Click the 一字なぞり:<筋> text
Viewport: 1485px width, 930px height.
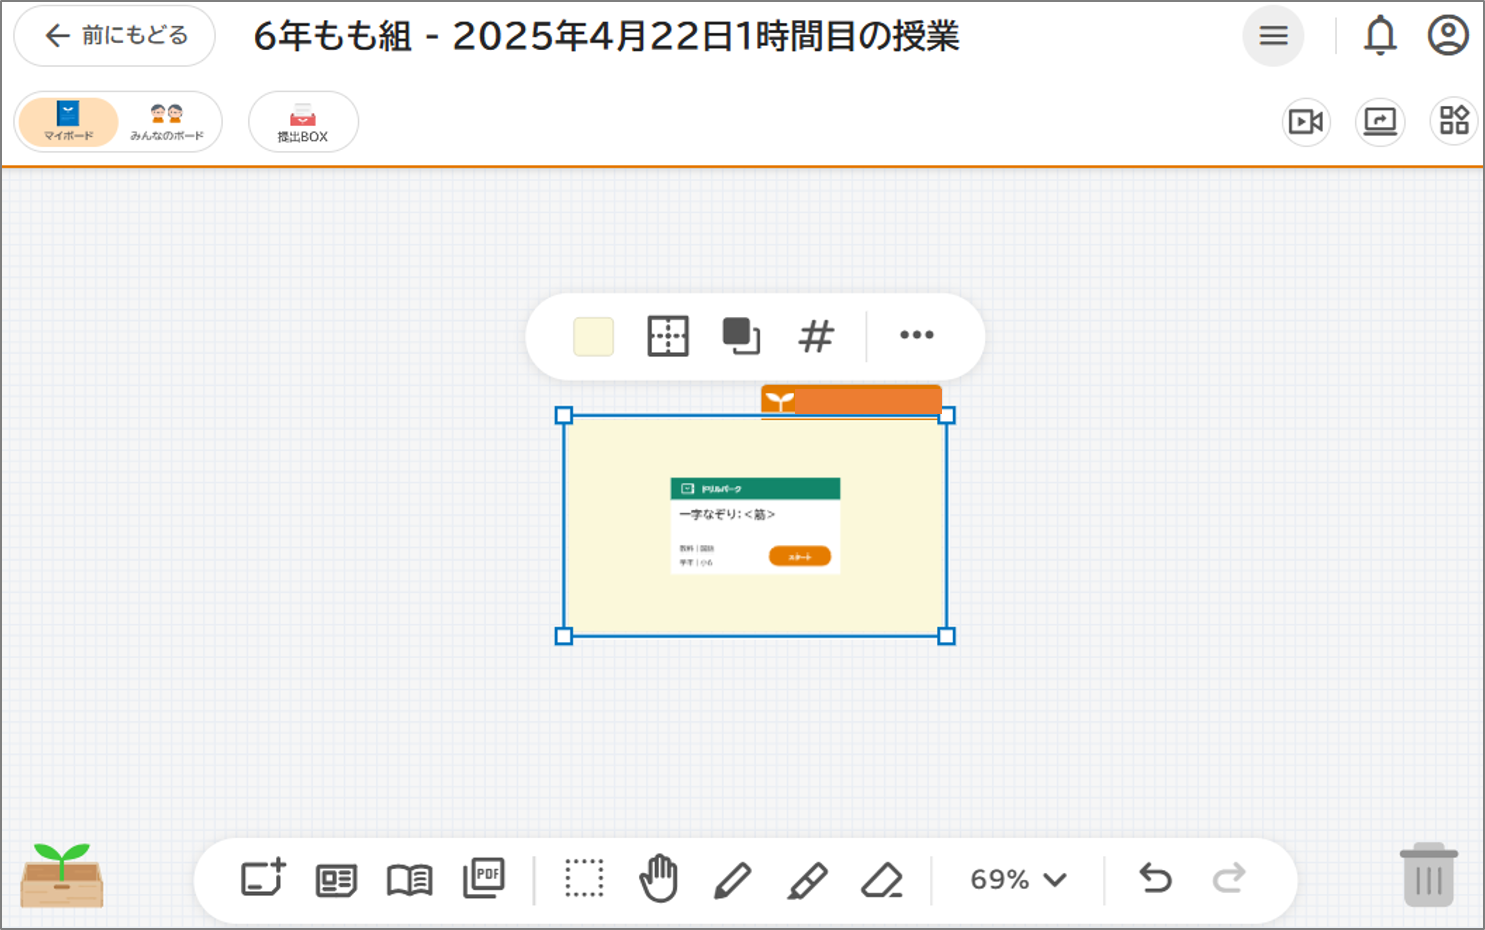coord(727,514)
